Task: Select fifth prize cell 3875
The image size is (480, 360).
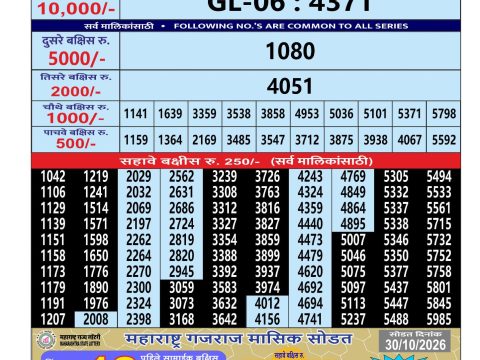Action: tap(341, 140)
